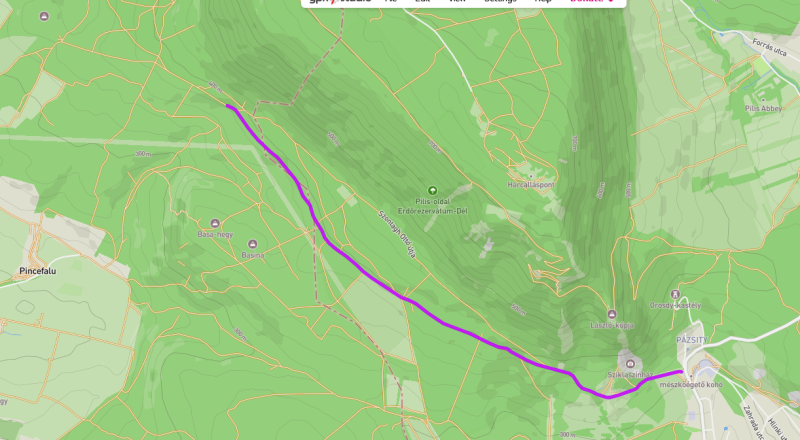
Task: Click the green Pilis-oldal nature reserve icon
Action: [432, 191]
